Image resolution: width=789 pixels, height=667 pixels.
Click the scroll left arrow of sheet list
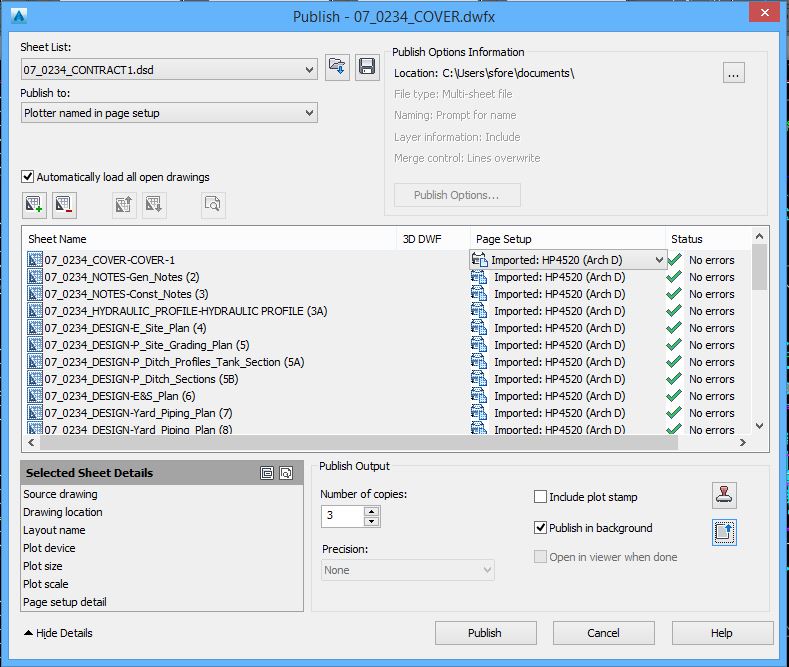31,443
